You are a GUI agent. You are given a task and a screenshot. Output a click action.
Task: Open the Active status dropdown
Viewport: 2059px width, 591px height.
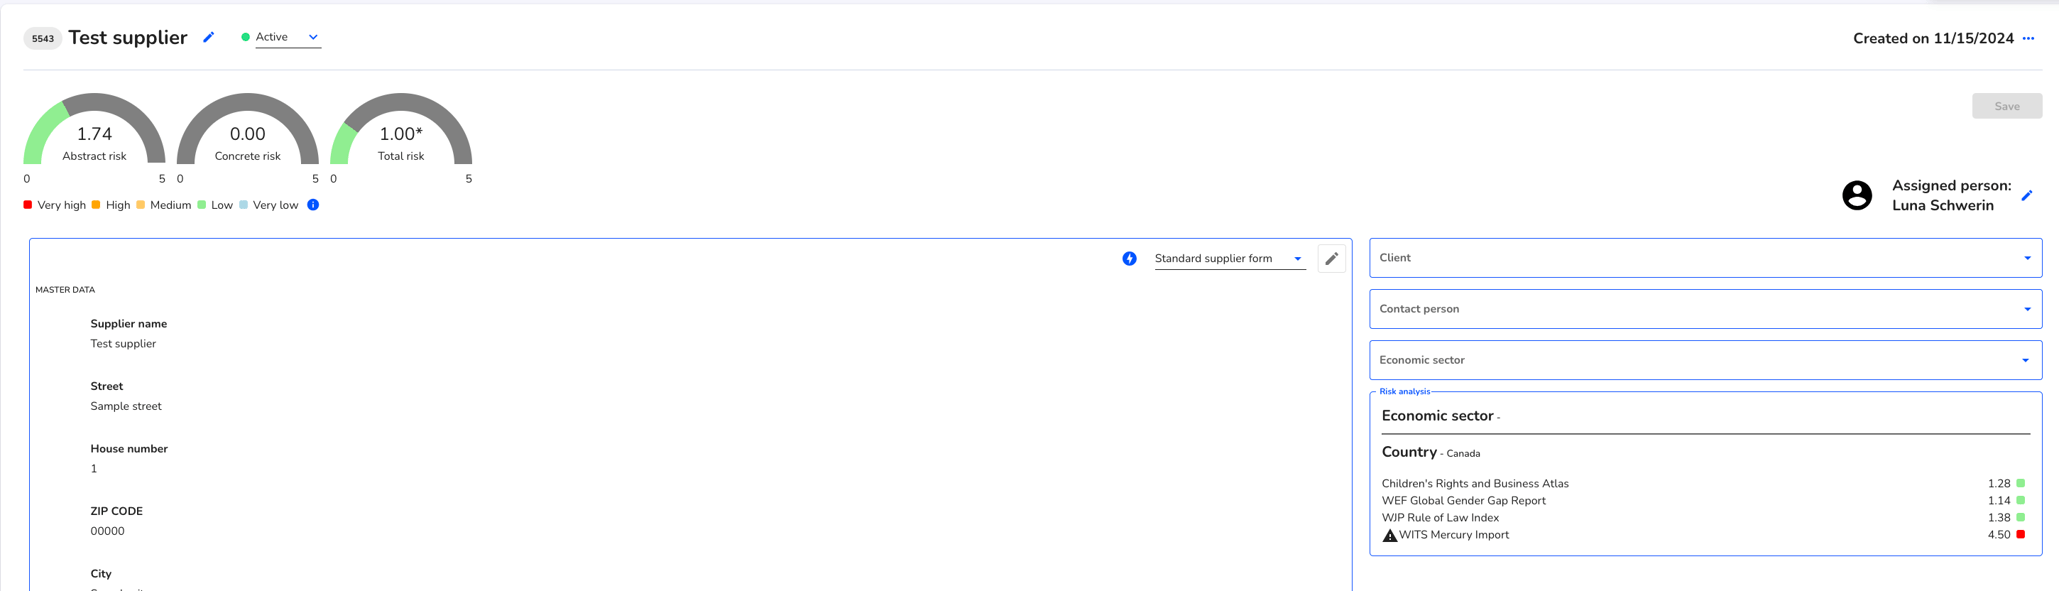pos(287,37)
